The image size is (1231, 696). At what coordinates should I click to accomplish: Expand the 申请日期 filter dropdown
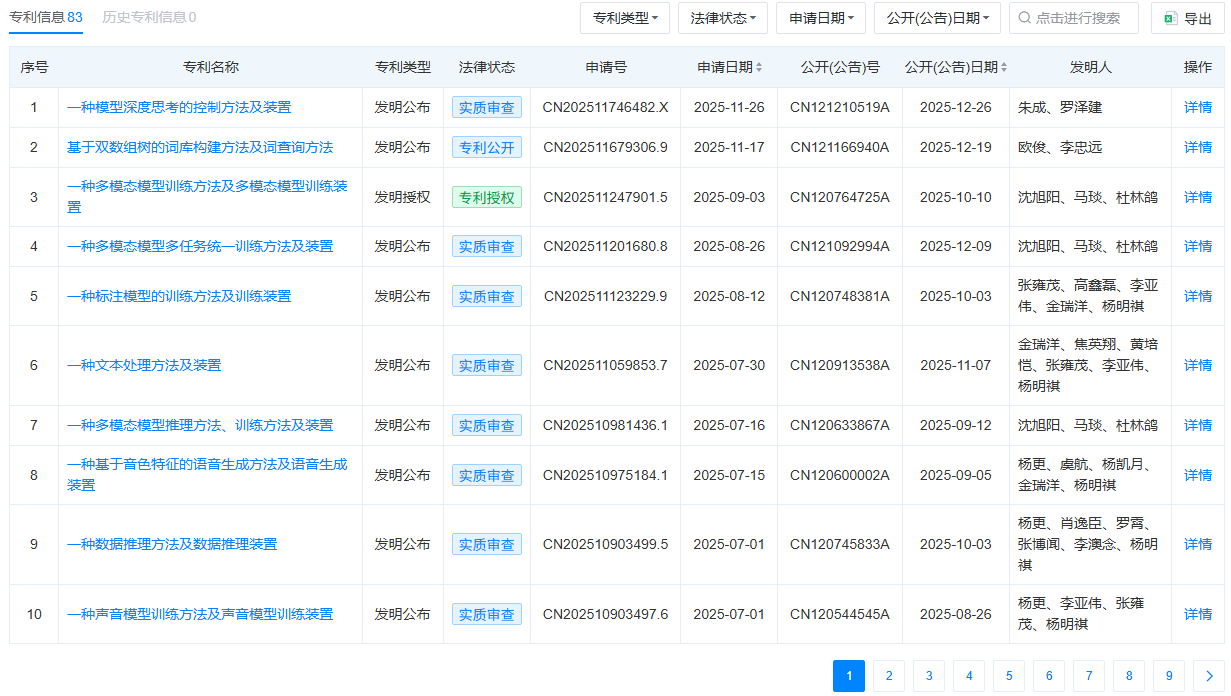[x=821, y=18]
